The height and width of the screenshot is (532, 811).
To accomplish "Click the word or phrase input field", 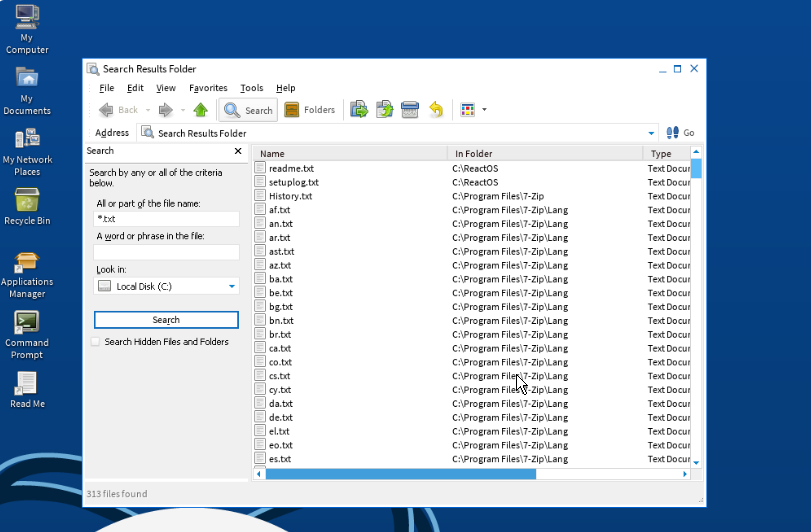I will (x=166, y=252).
